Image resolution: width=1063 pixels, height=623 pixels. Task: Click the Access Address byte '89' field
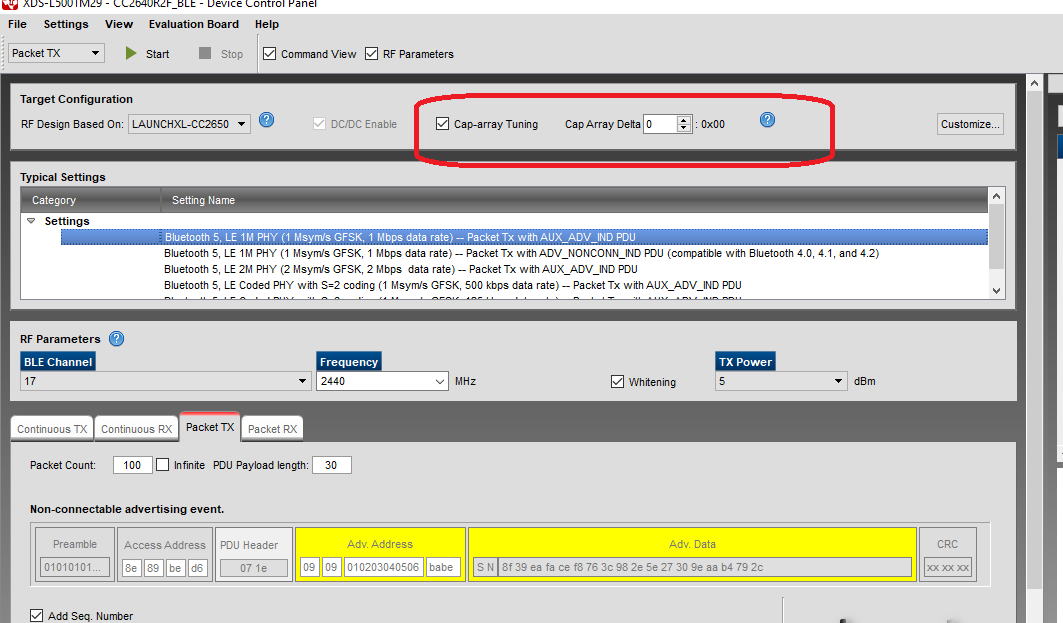coord(153,568)
